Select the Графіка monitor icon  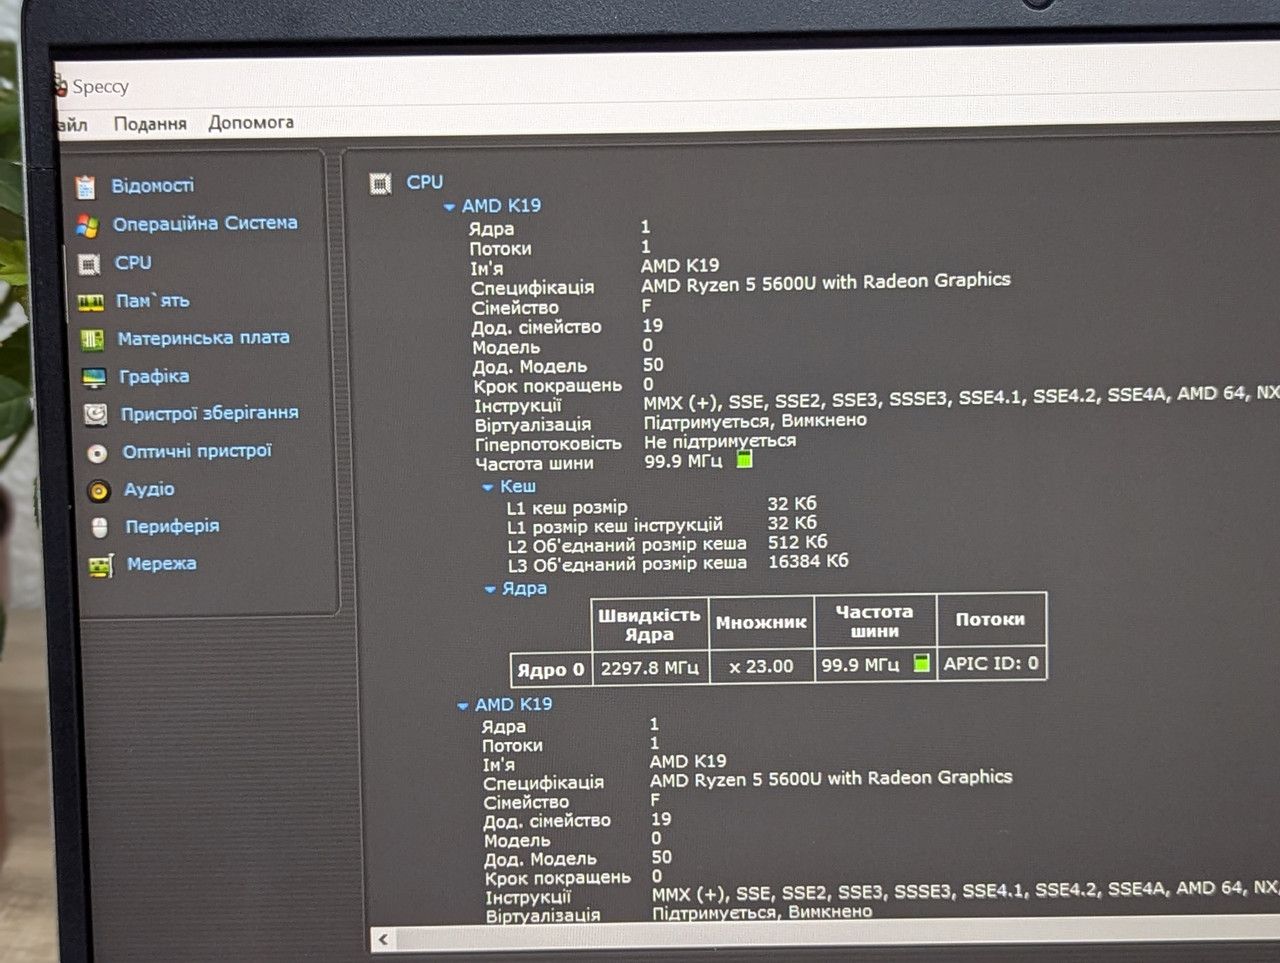[x=94, y=378]
